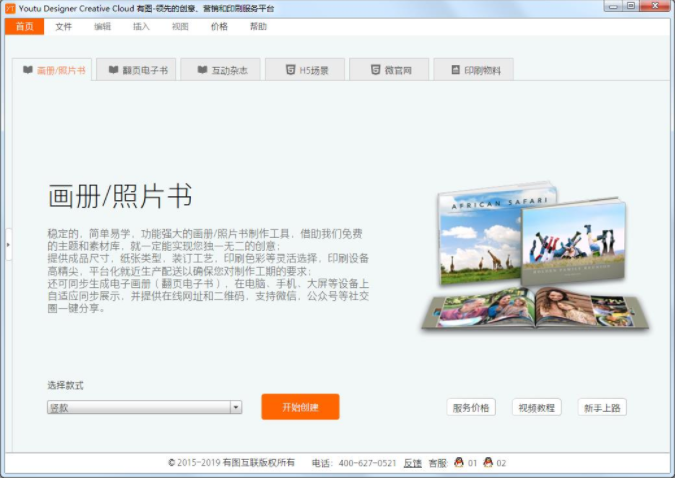
Task: Click the 画册/照片书 heading text
Action: (x=120, y=196)
